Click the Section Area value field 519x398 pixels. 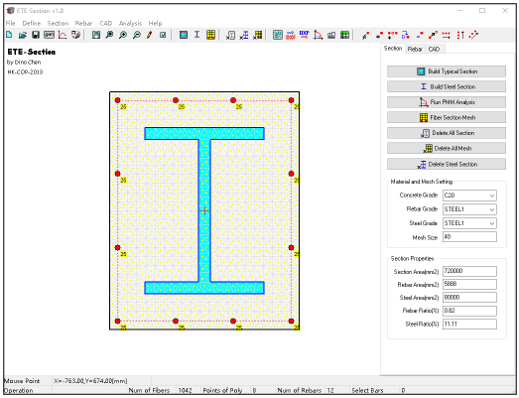469,271
